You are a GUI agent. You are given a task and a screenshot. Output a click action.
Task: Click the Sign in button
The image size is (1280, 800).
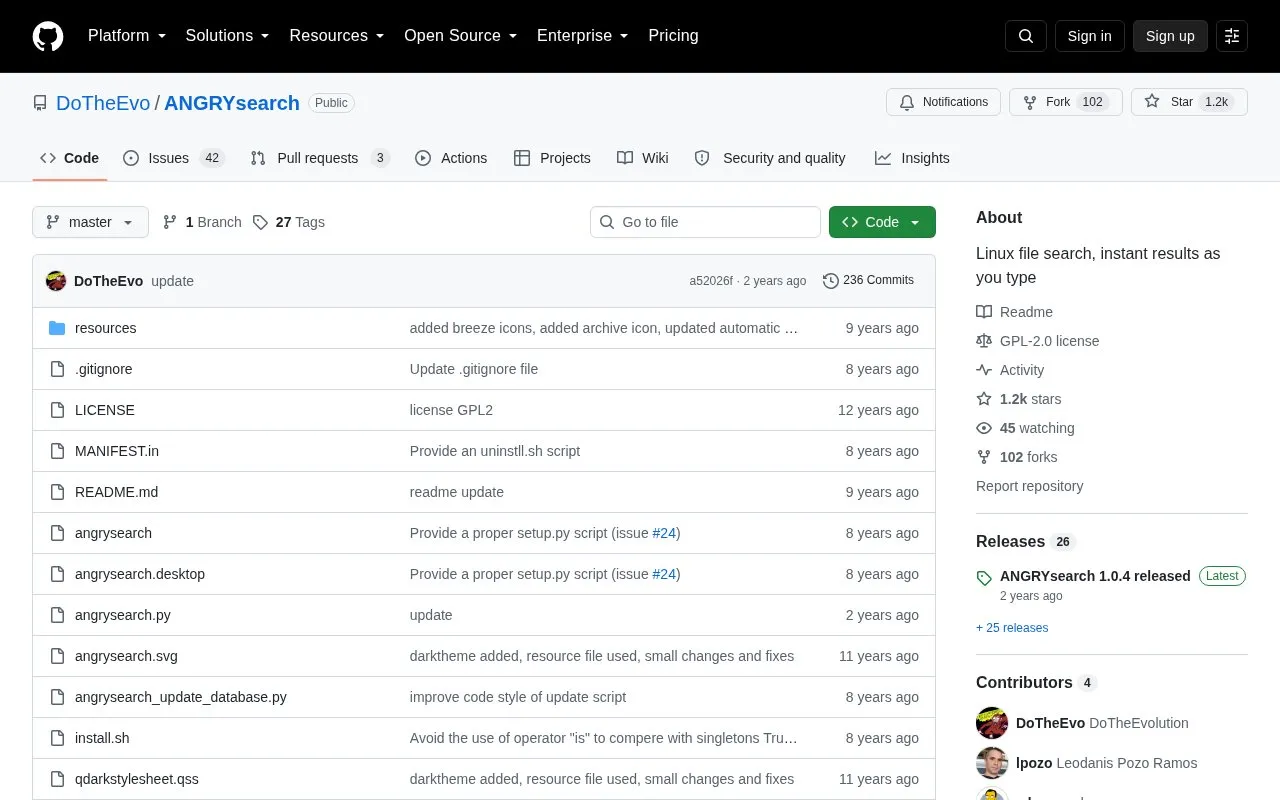tap(1089, 36)
